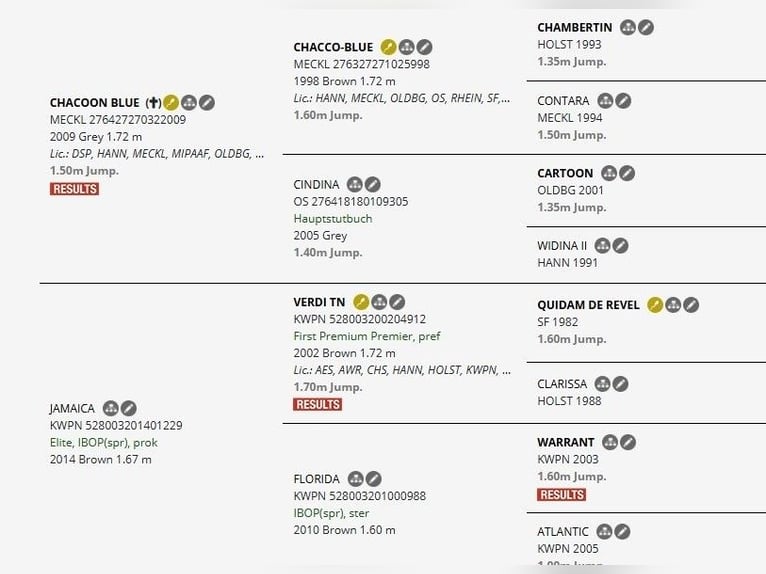Open Results for Chacoon Blue
The image size is (766, 574).
(x=74, y=189)
